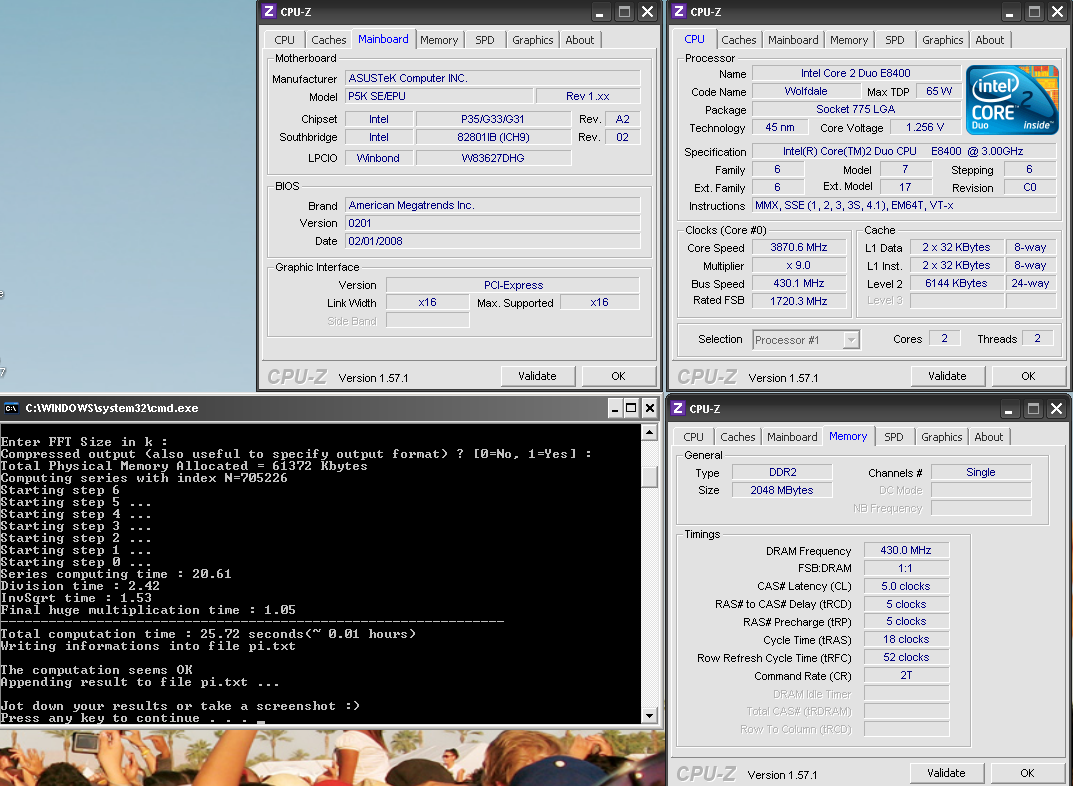Click the CPU-Z icon in the Mainboard window title bar
1073x786 pixels.
269,11
